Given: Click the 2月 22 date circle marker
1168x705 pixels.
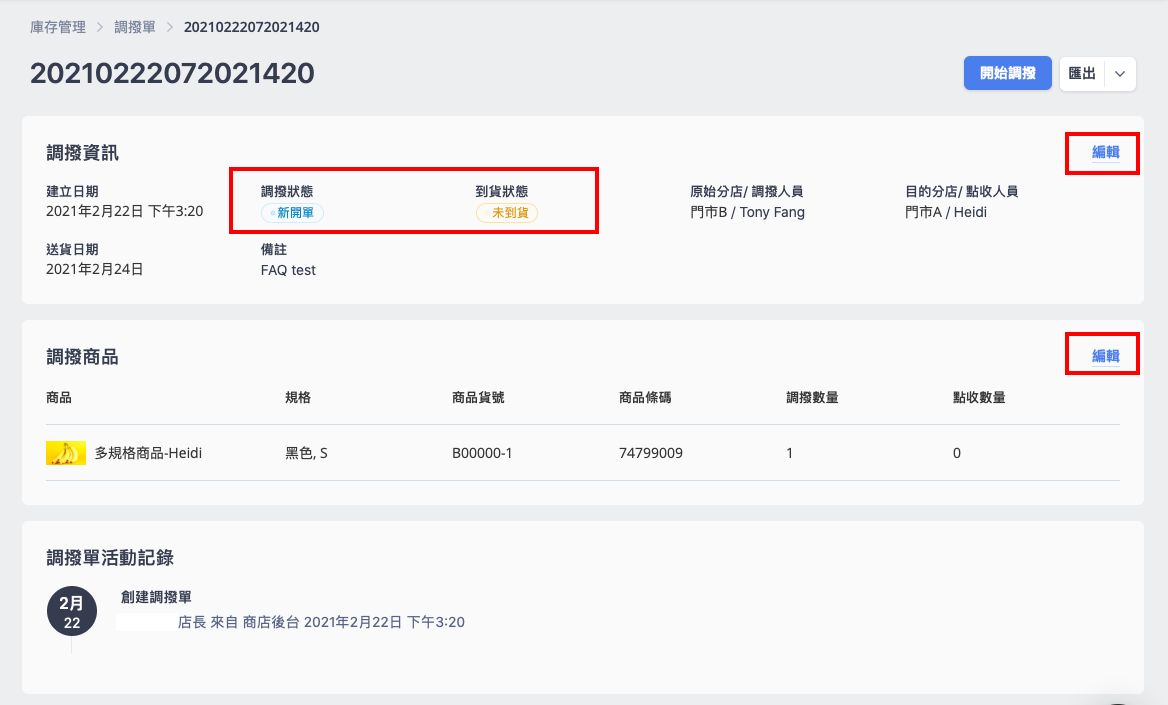Looking at the screenshot, I should pos(72,611).
